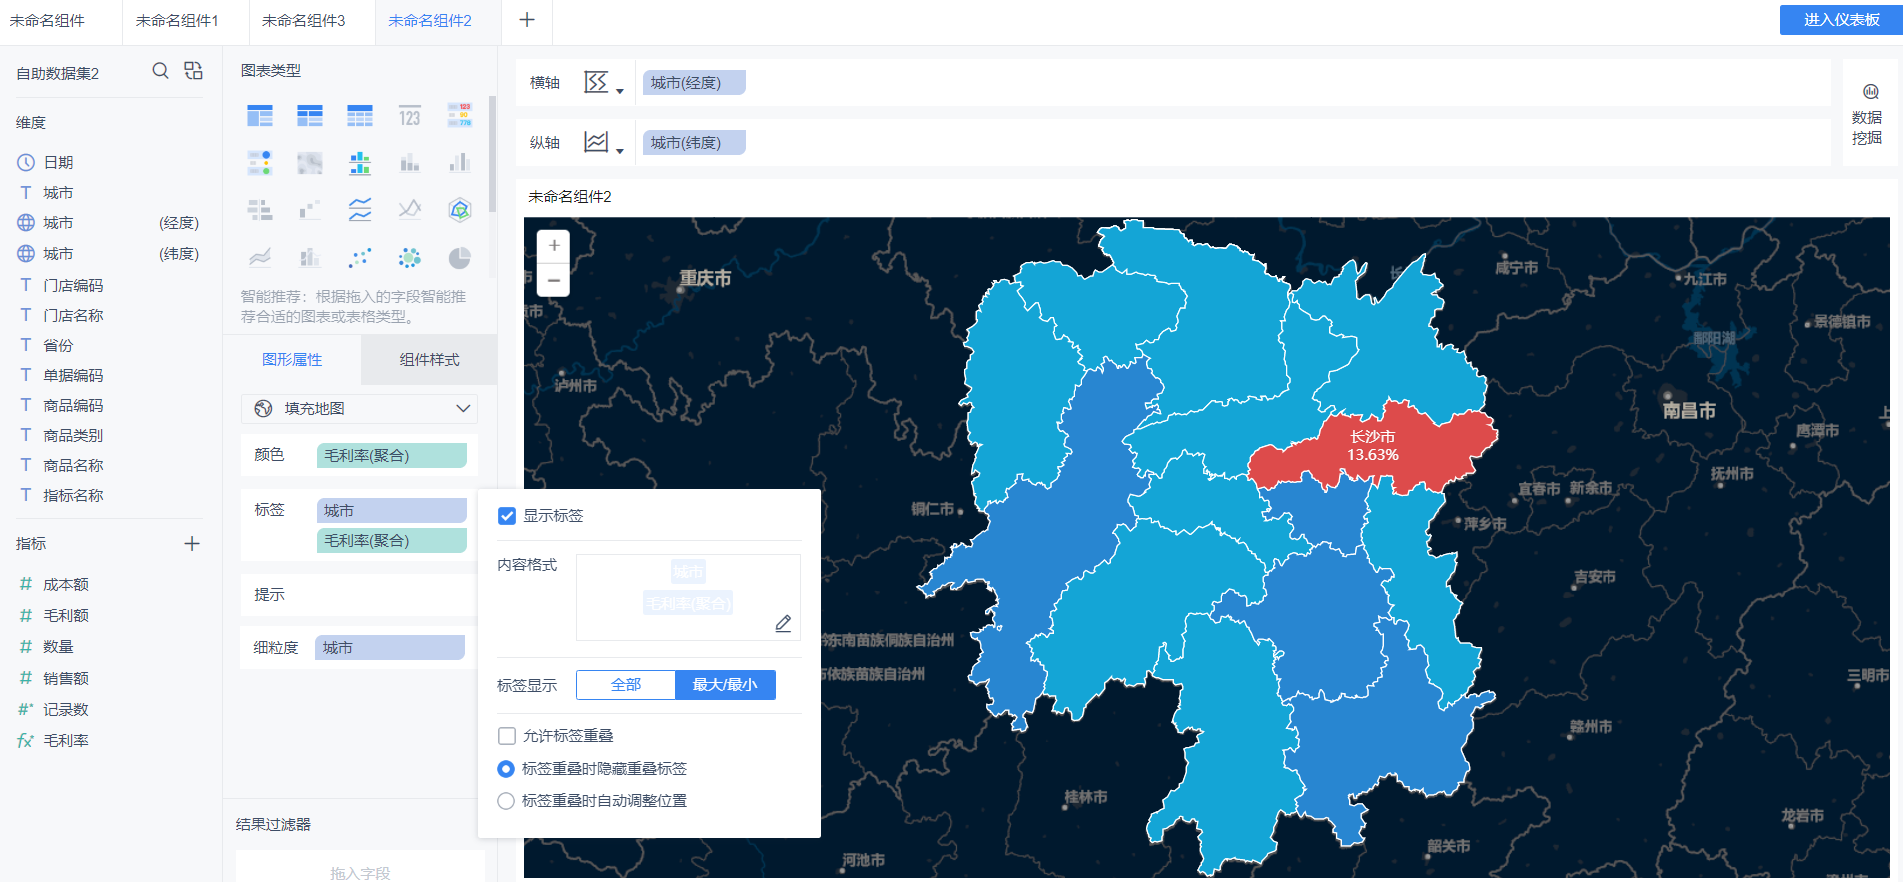The image size is (1903, 882).
Task: Expand the 纵轴 axis type dropdown
Action: (x=603, y=143)
